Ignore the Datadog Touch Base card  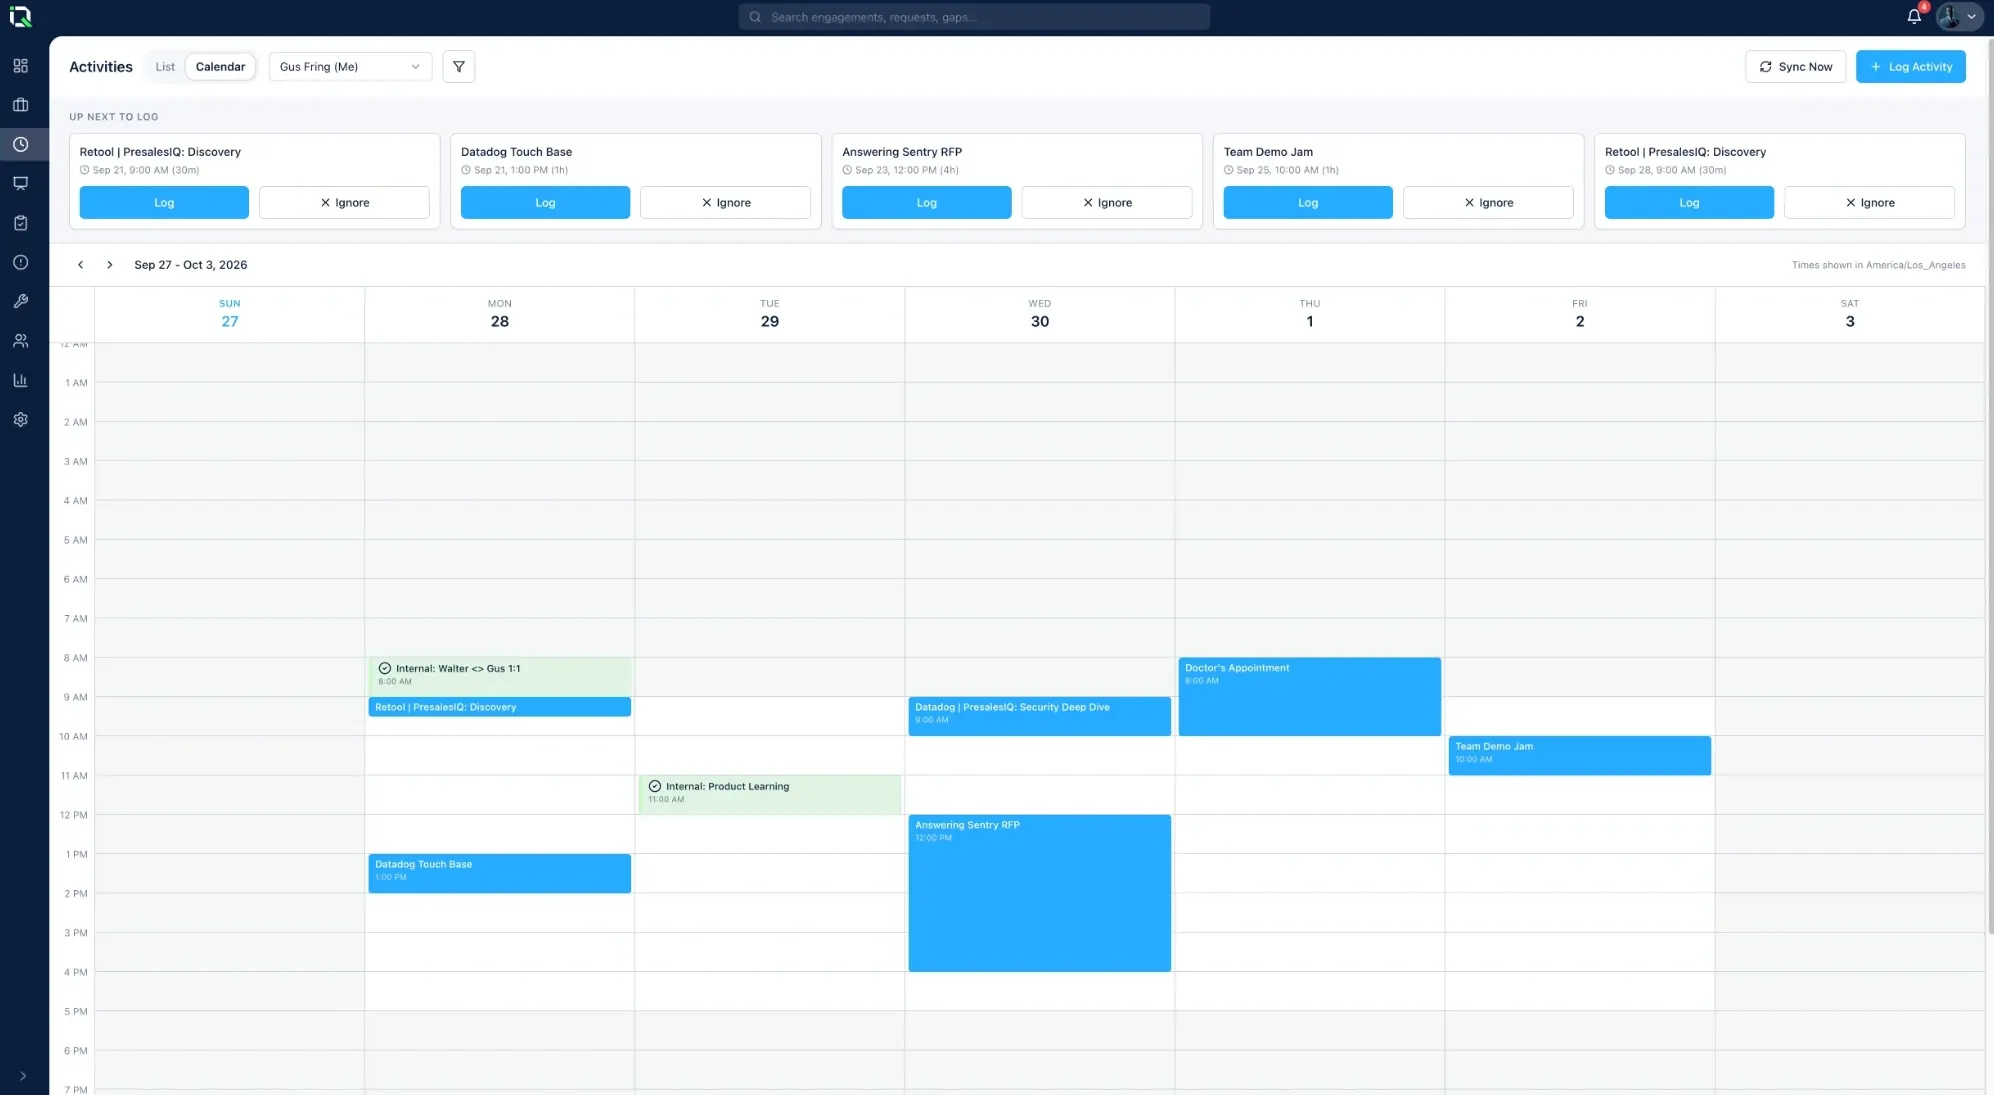725,202
